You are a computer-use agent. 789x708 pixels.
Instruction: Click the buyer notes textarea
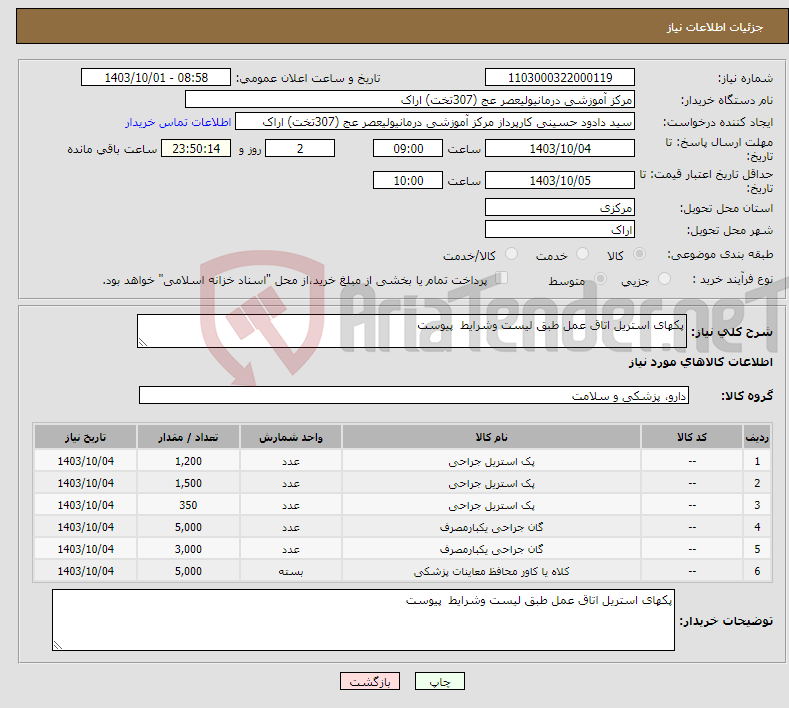(x=363, y=620)
